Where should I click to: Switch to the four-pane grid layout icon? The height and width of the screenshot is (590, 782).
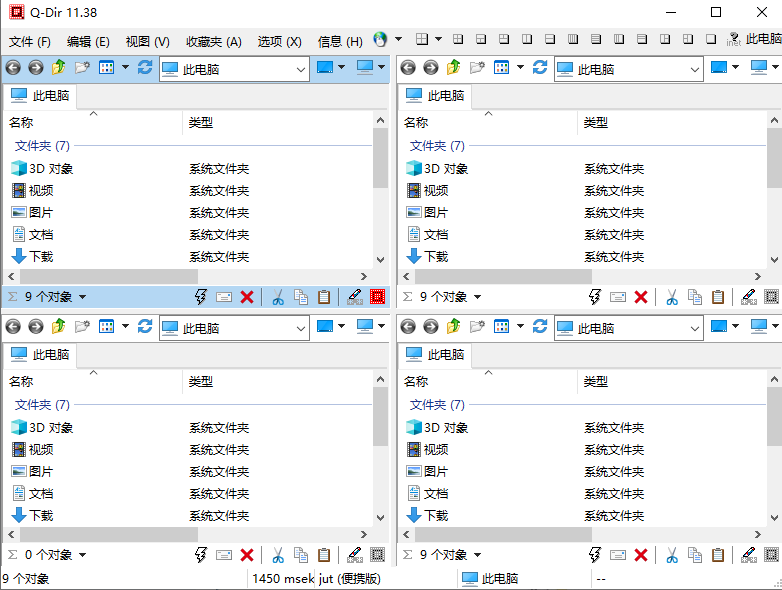pyautogui.click(x=458, y=39)
